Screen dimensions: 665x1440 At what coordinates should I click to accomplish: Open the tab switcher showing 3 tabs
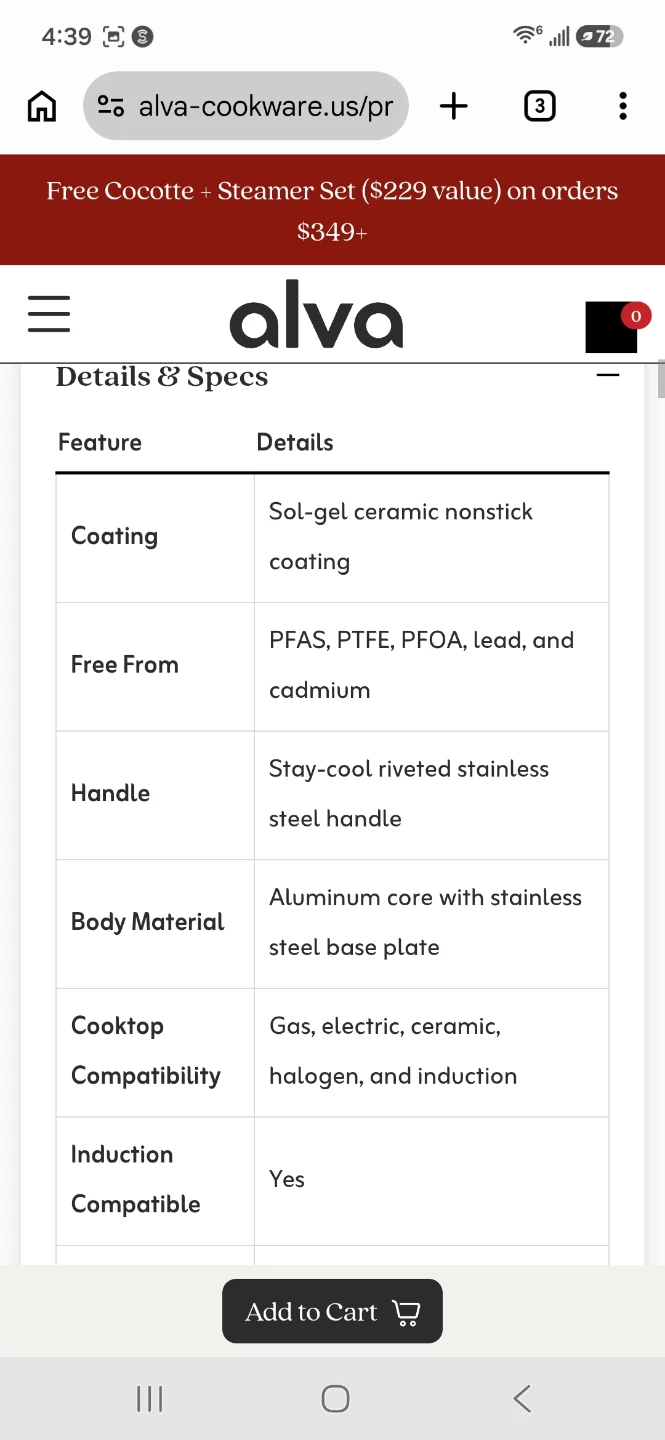(x=539, y=106)
